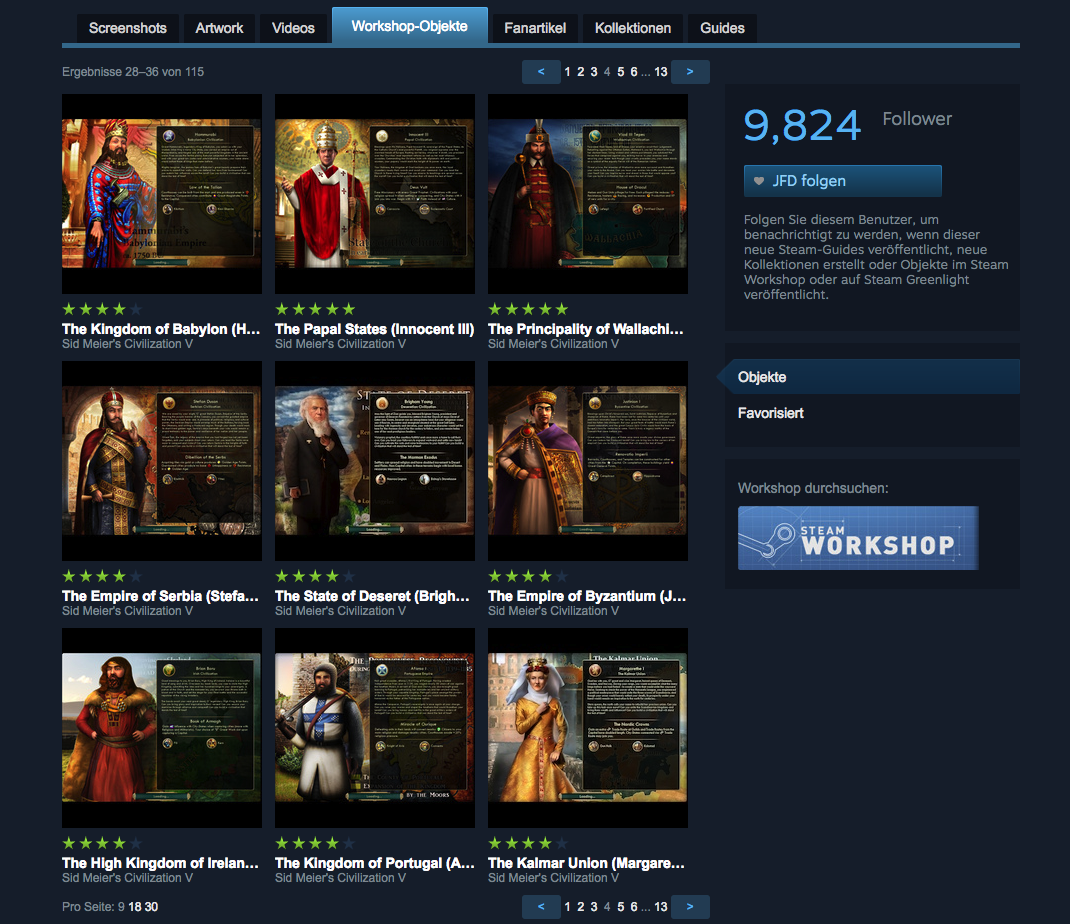Click the star rating under The Kalmar Union

point(528,843)
